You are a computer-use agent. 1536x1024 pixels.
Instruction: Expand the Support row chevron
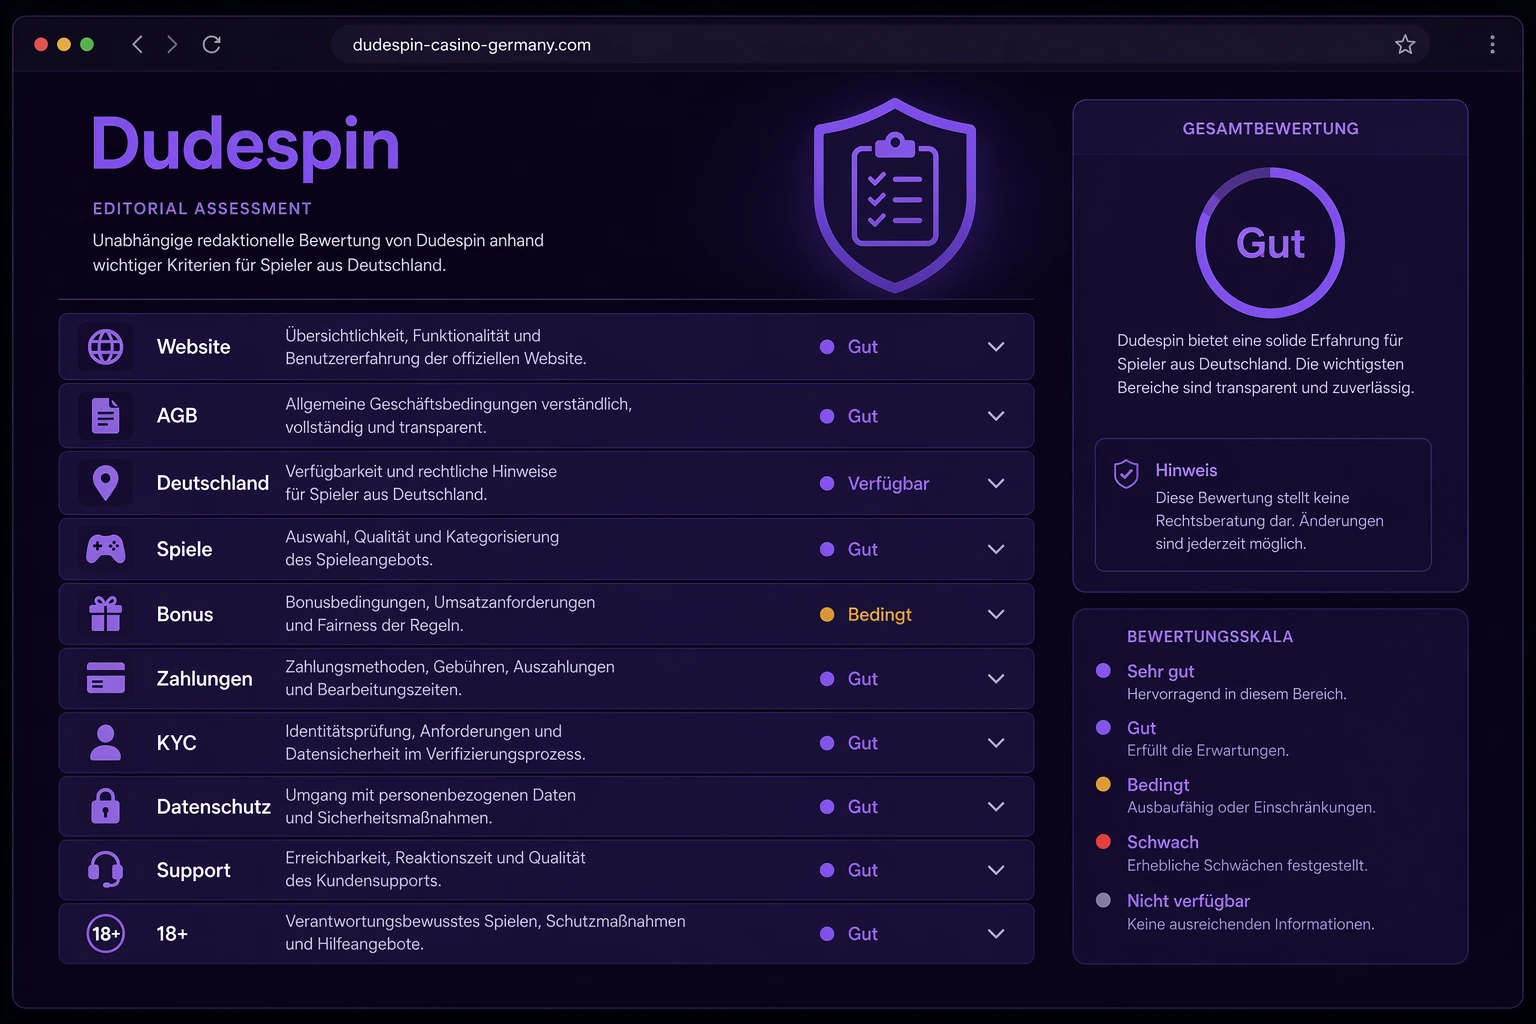[996, 870]
